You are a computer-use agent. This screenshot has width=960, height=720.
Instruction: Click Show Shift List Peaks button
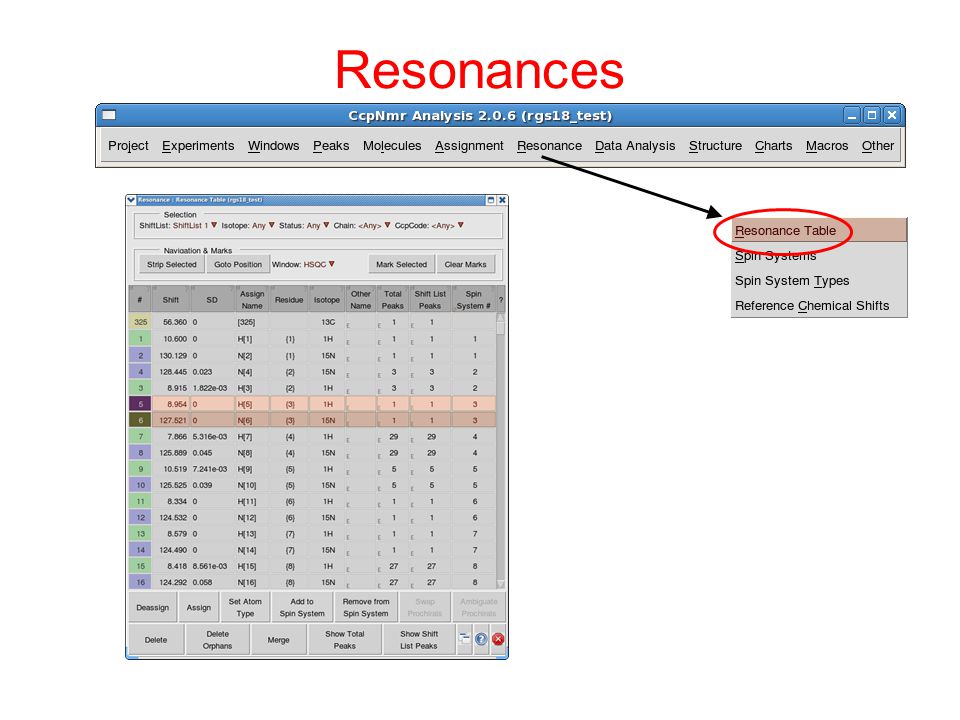tap(419, 640)
